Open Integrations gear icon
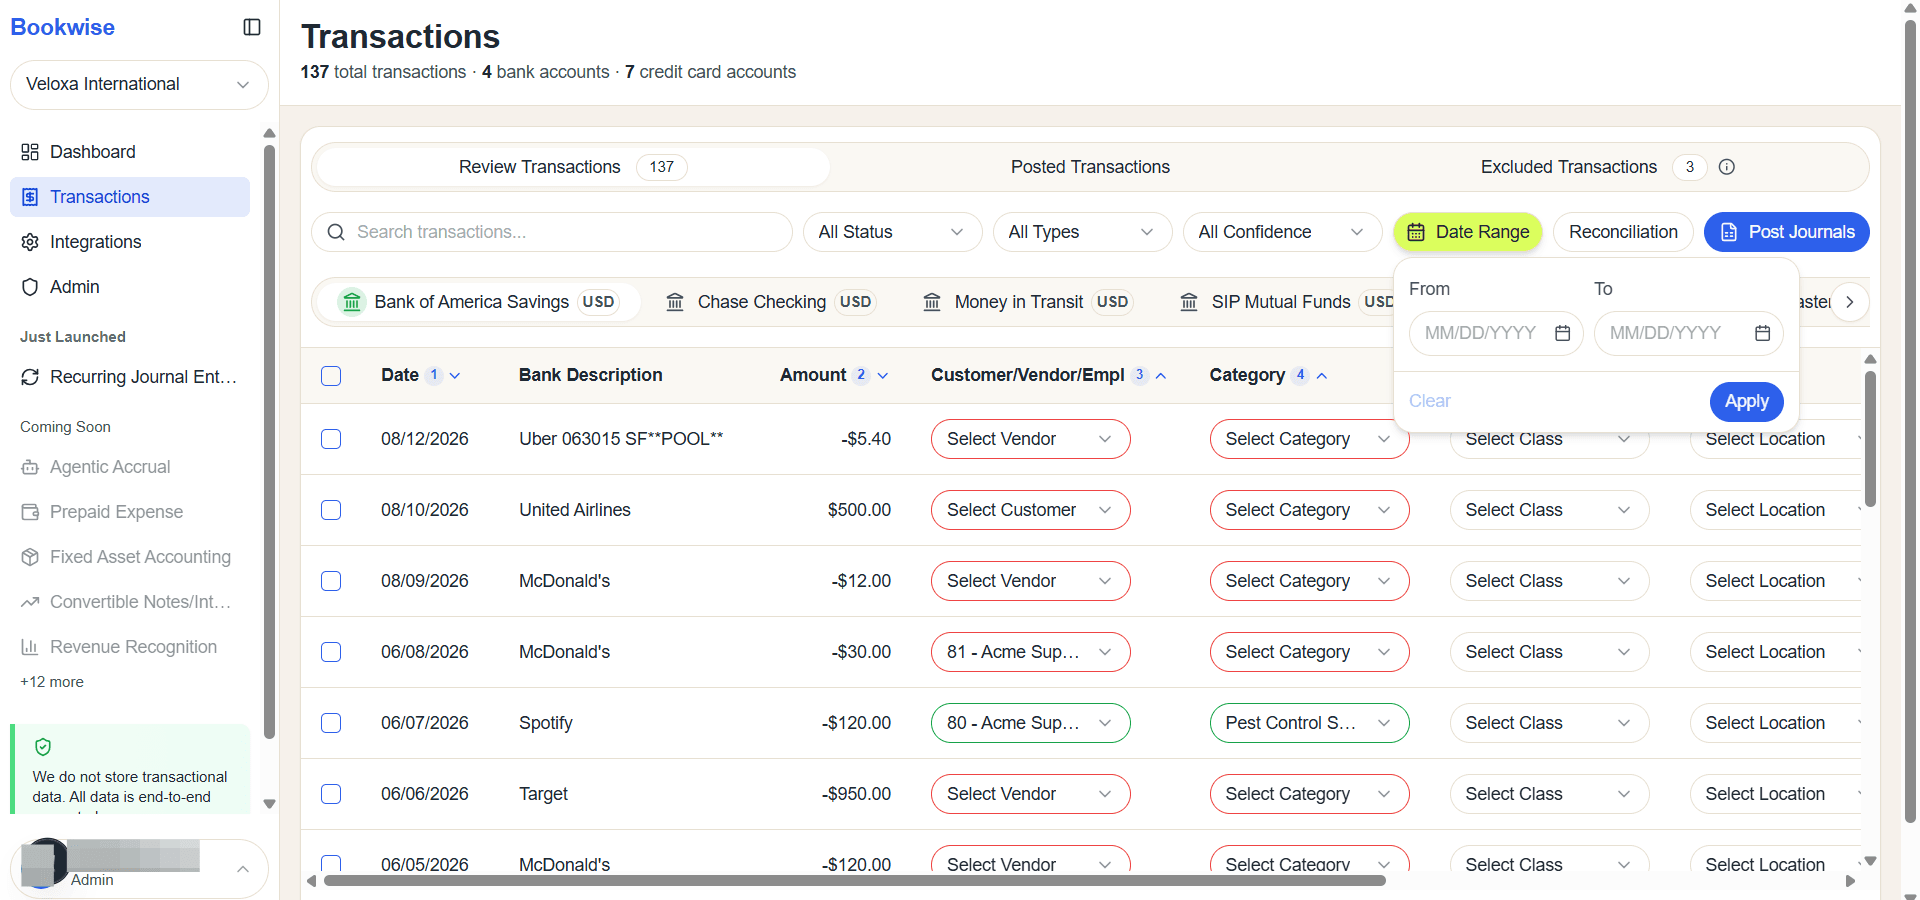 30,242
